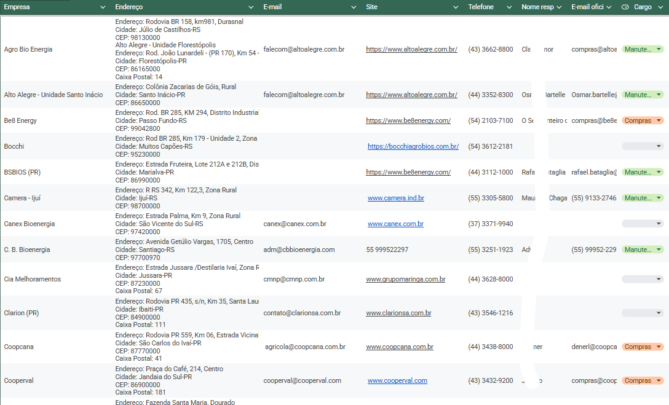This screenshot has width=669, height=405.
Task: Click the (55) 3251-1923 phone cell
Action: click(x=490, y=249)
